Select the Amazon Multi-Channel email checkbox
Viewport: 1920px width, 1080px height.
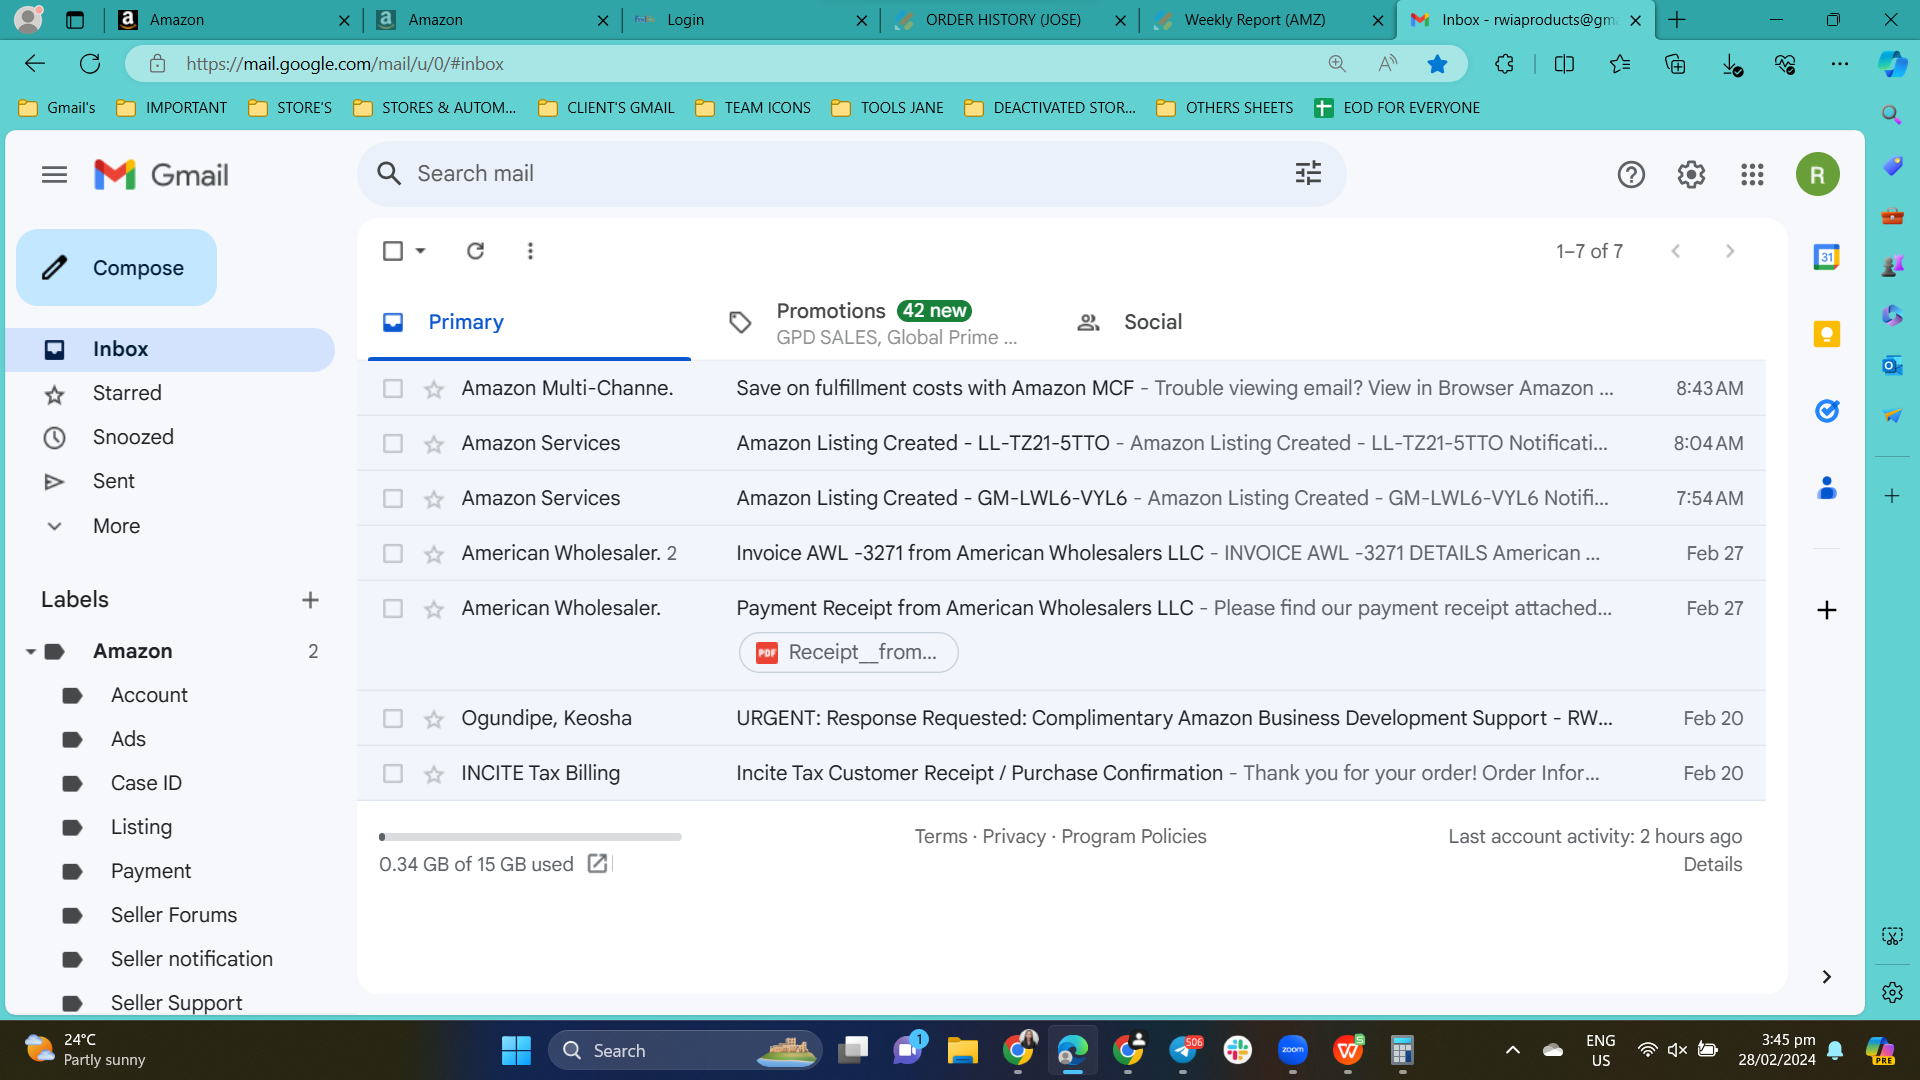point(393,389)
